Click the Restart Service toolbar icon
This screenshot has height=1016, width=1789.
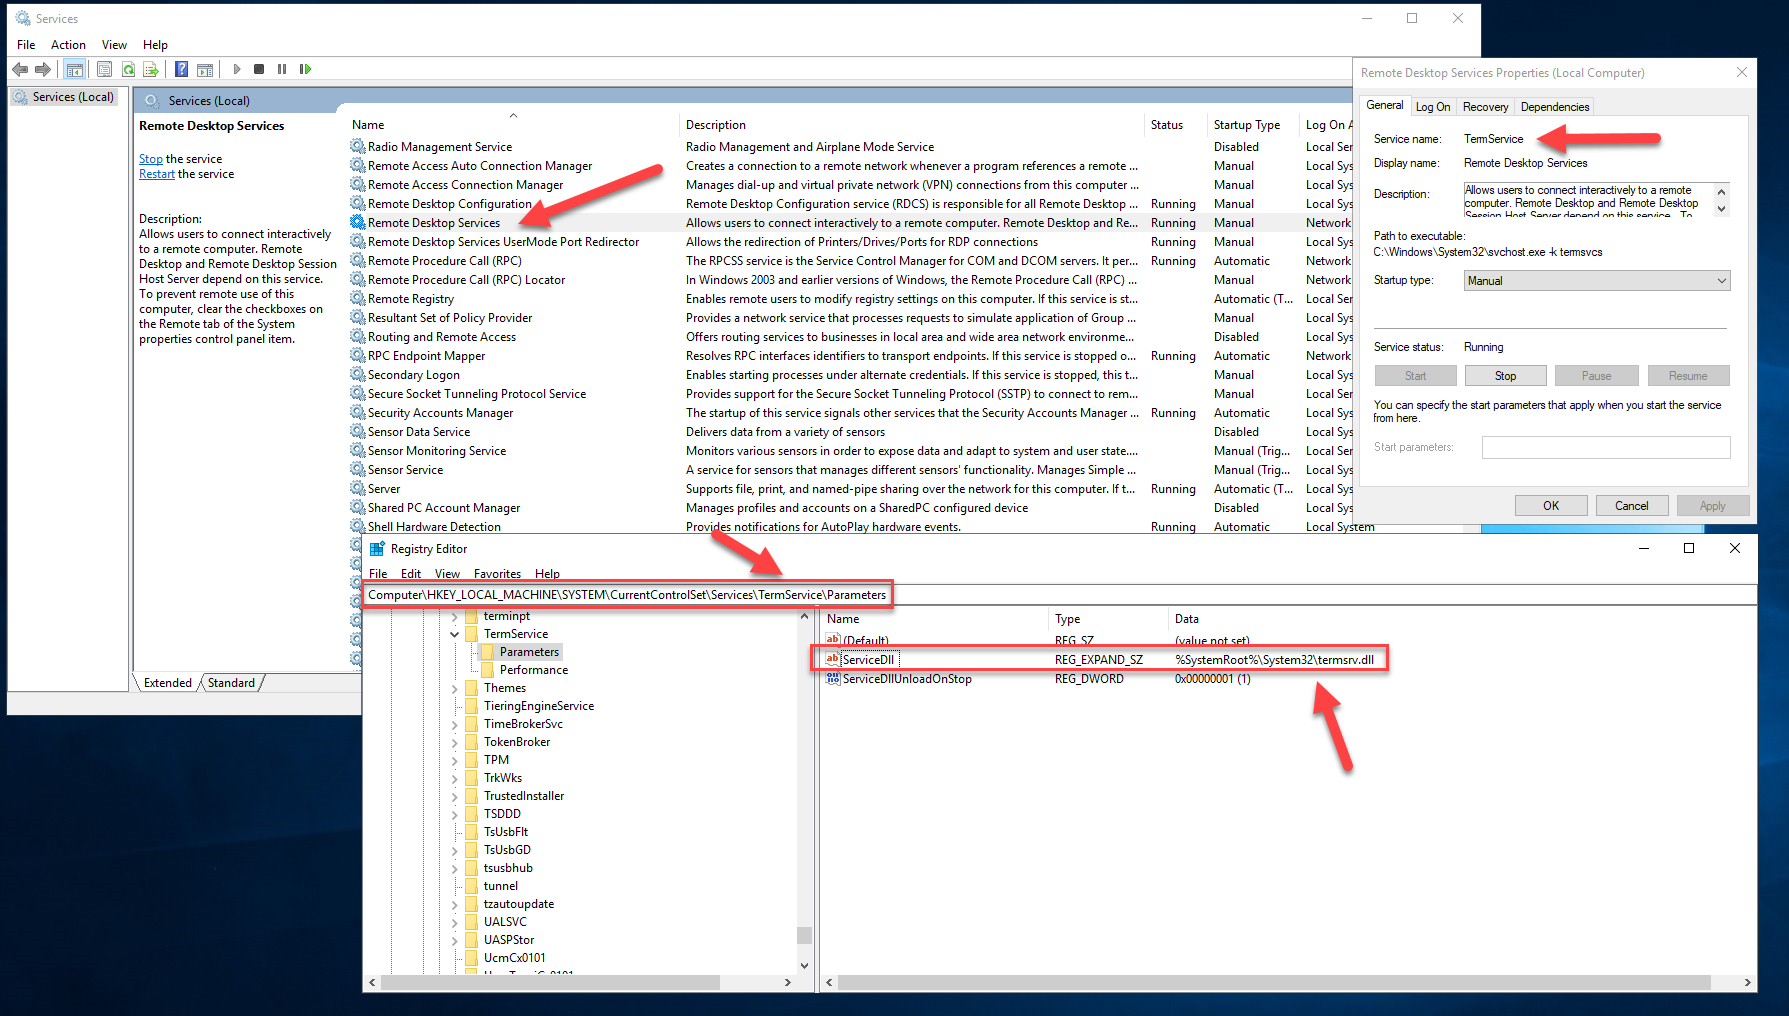click(305, 69)
